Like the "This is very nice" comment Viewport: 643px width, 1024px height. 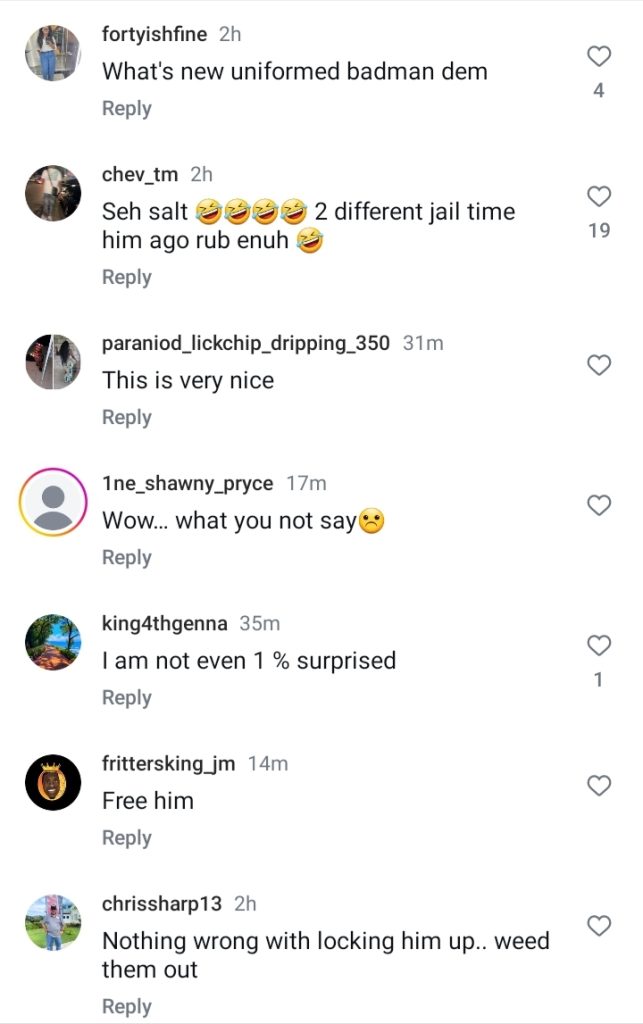tap(598, 365)
